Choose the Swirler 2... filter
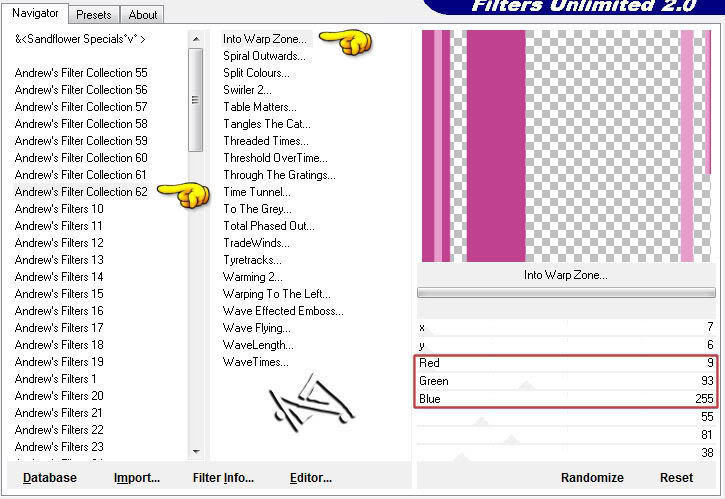Screen dimensions: 725x499 (x=247, y=90)
